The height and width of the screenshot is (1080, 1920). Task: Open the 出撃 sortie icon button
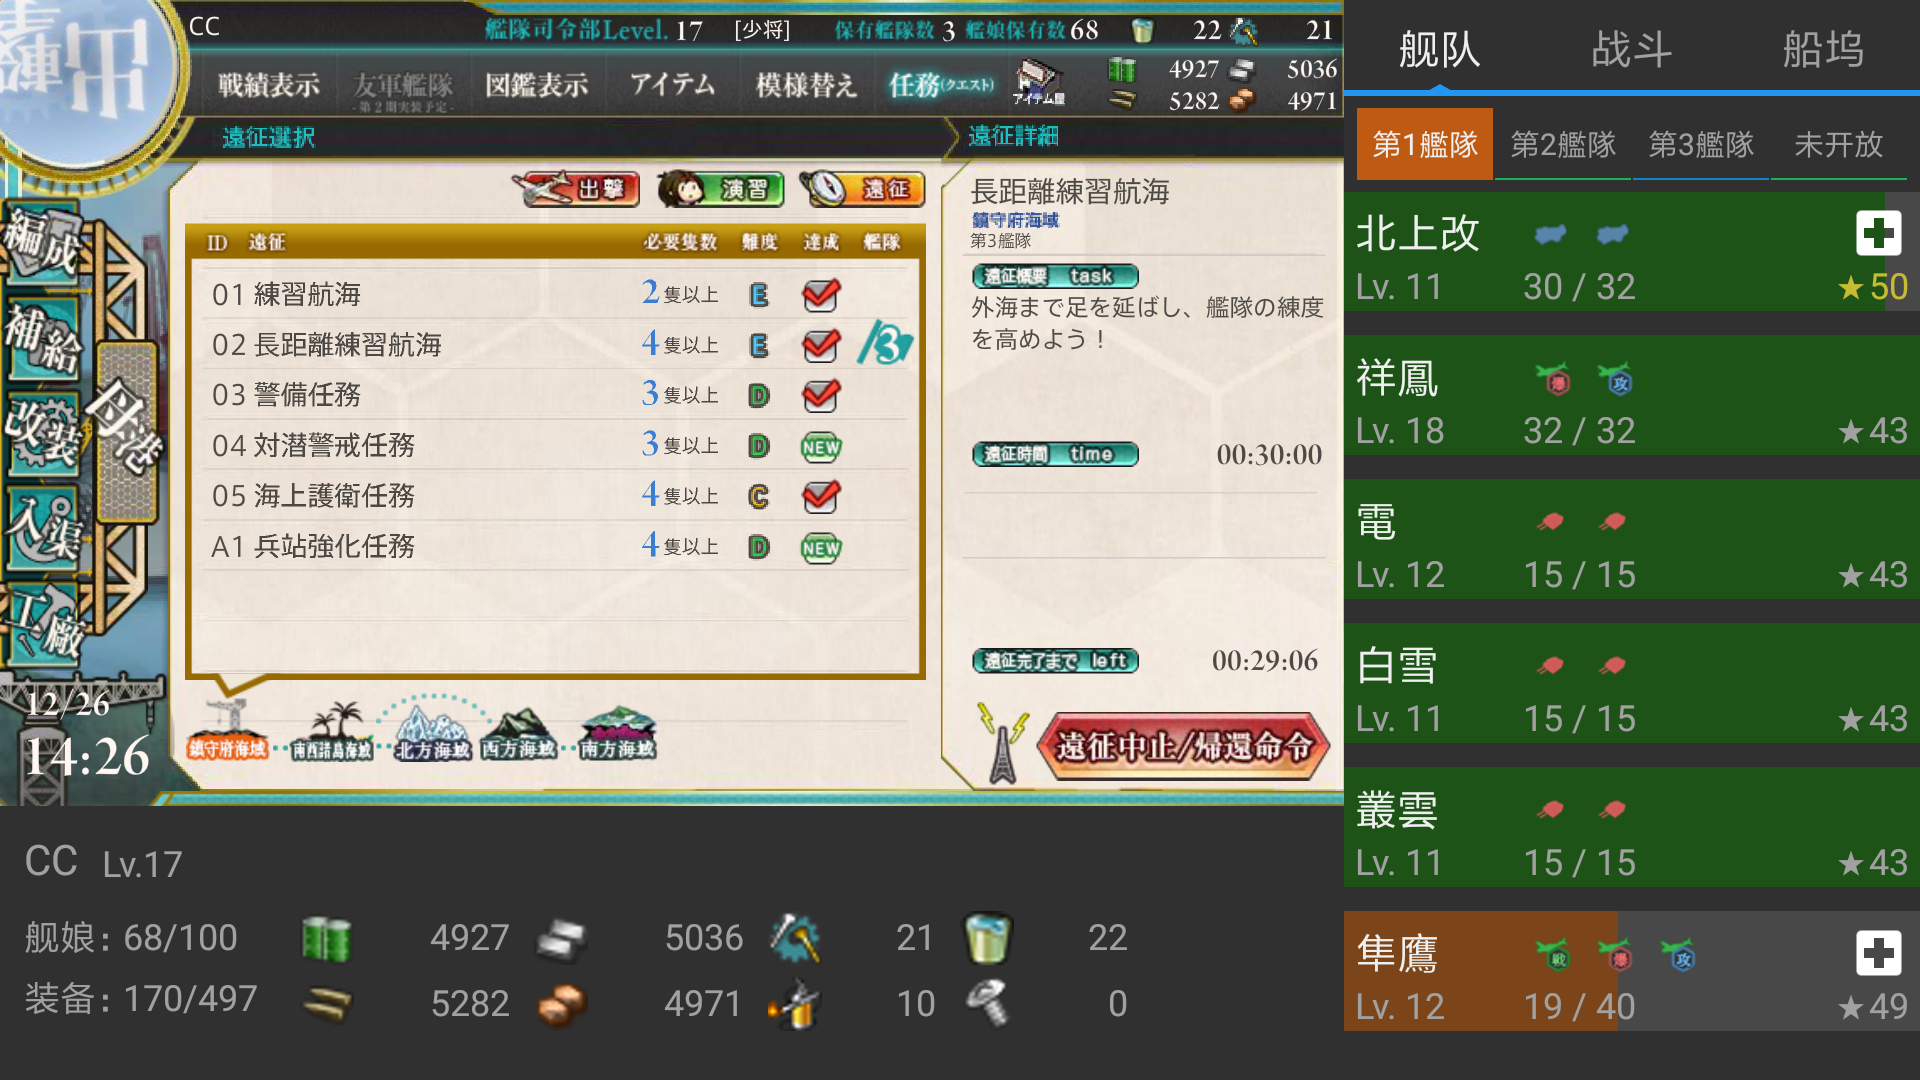576,188
